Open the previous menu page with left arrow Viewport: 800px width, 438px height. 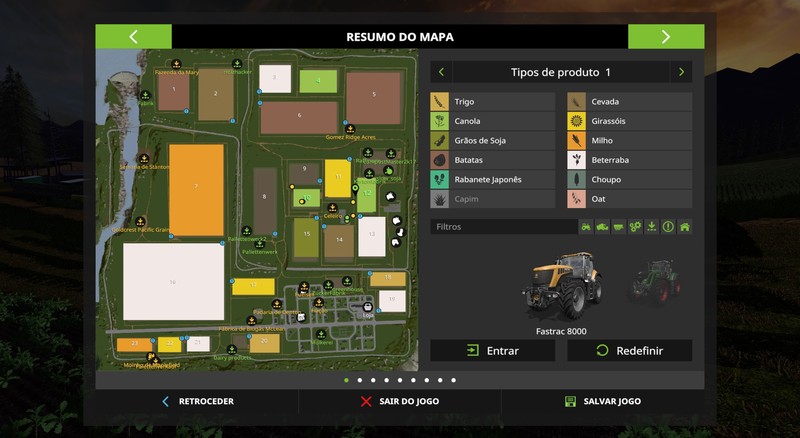[133, 37]
